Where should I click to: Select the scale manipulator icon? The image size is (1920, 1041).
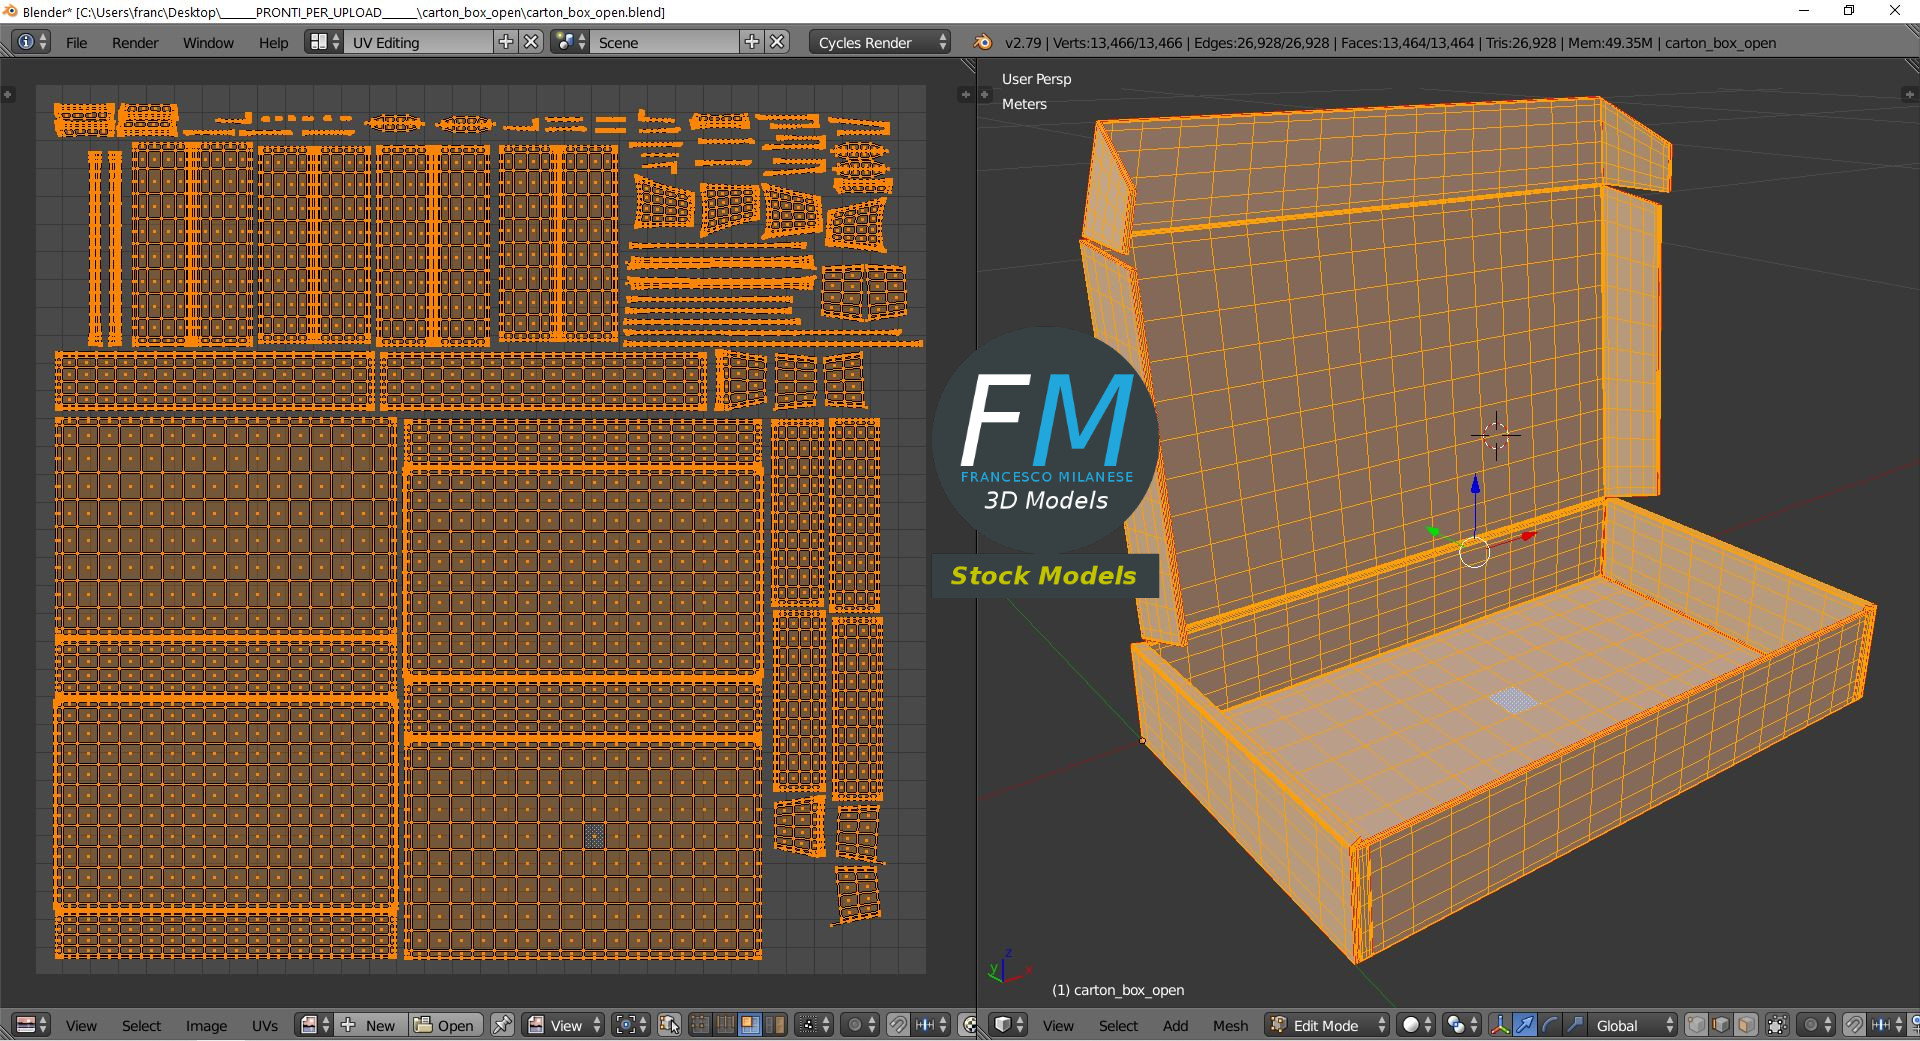pyautogui.click(x=1575, y=1025)
